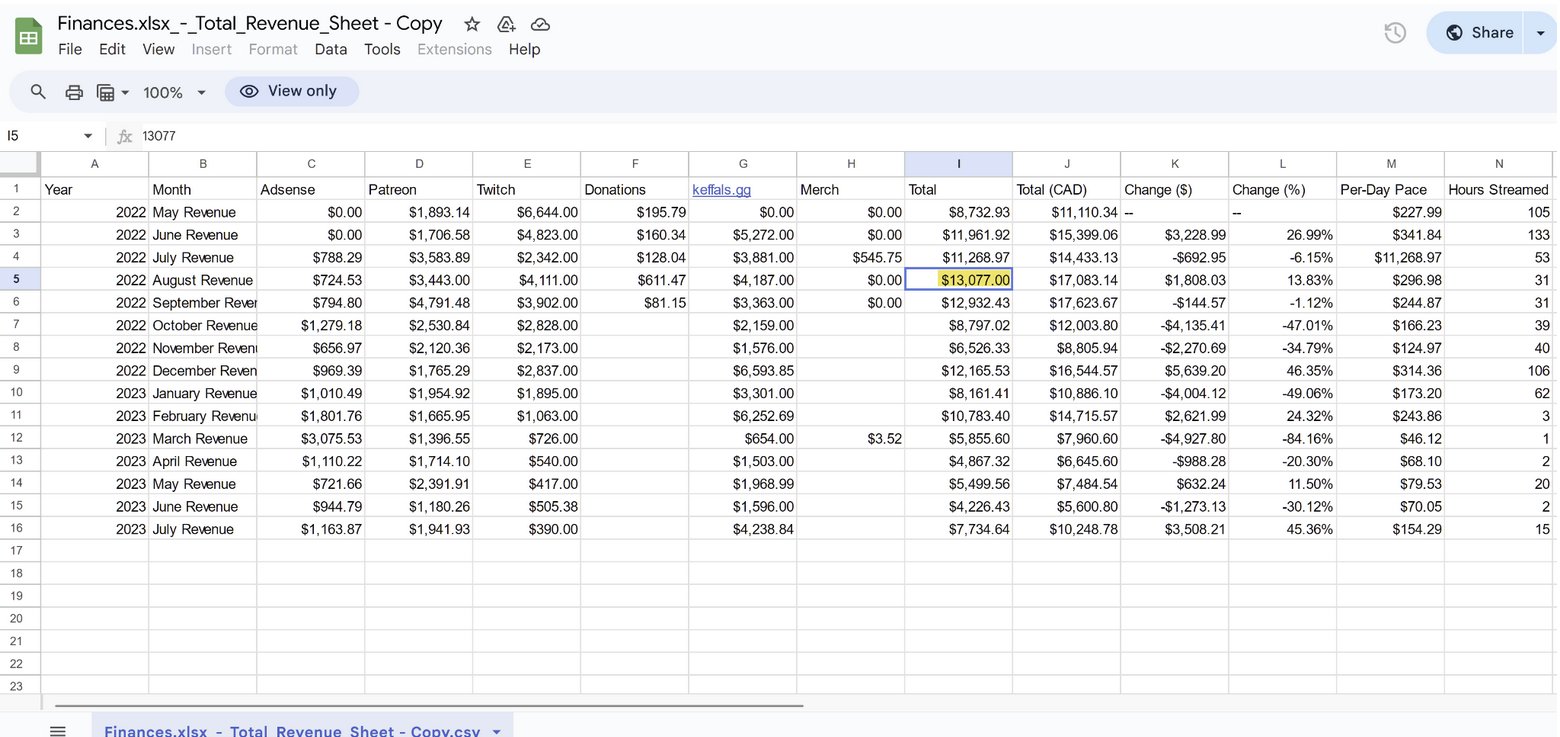This screenshot has width=1560, height=737.
Task: Select the $4,238.84 keffals.gg cell
Action: click(742, 529)
